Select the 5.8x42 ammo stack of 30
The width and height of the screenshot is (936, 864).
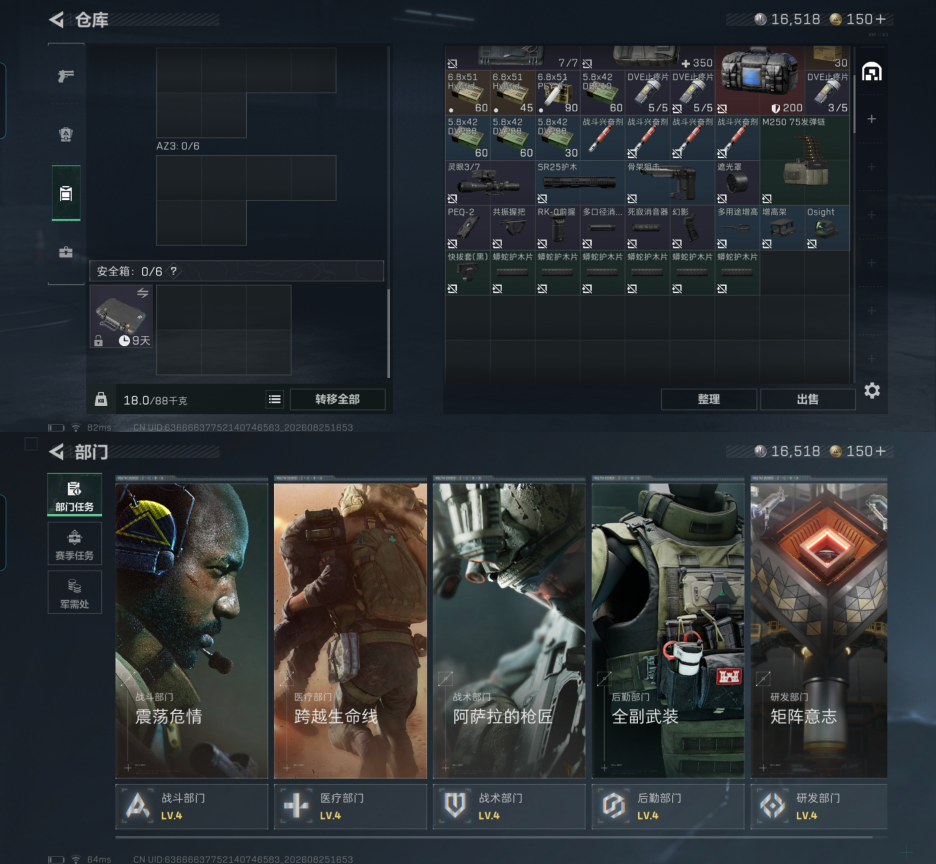(x=558, y=138)
